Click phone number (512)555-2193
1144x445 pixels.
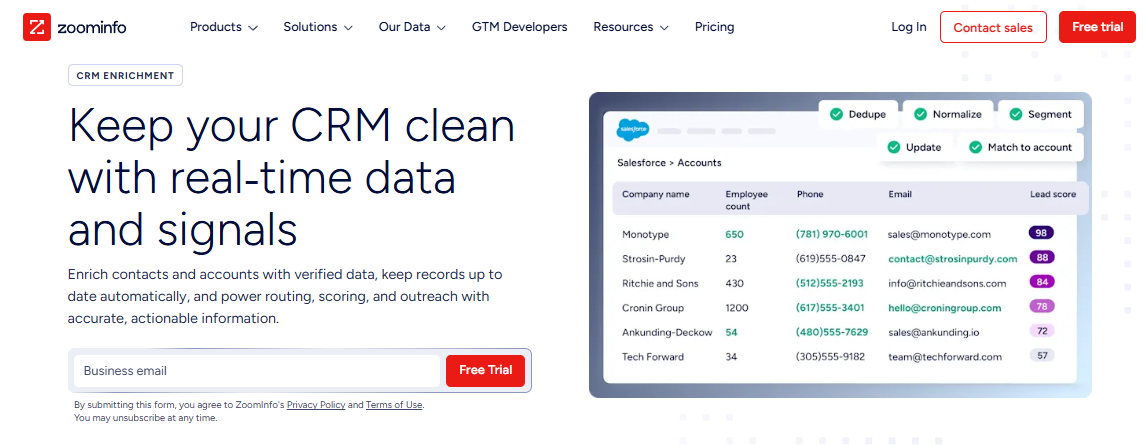(830, 284)
